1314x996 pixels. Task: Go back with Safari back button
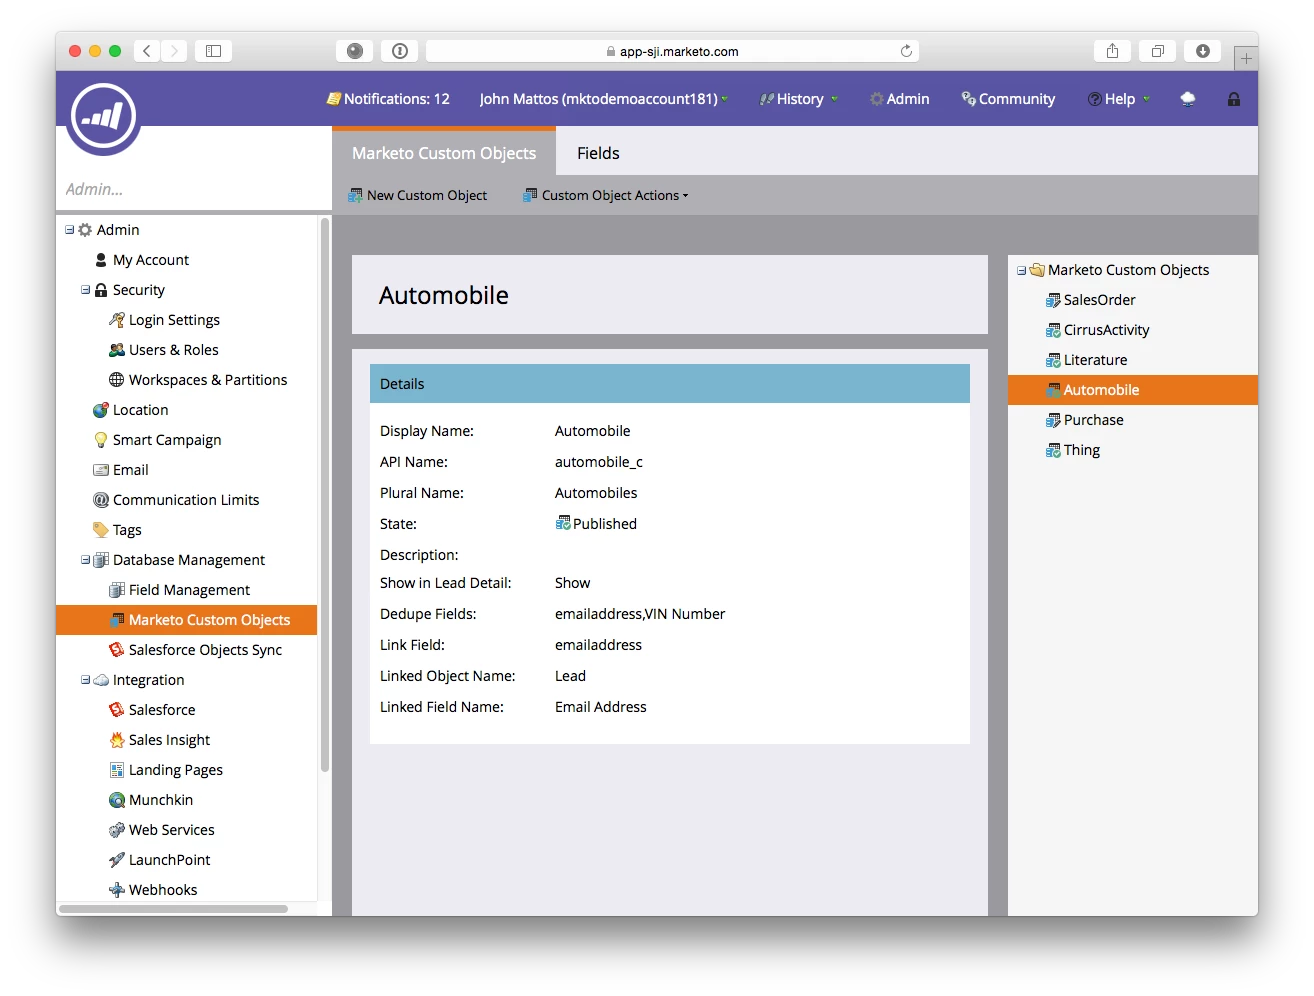pyautogui.click(x=146, y=51)
